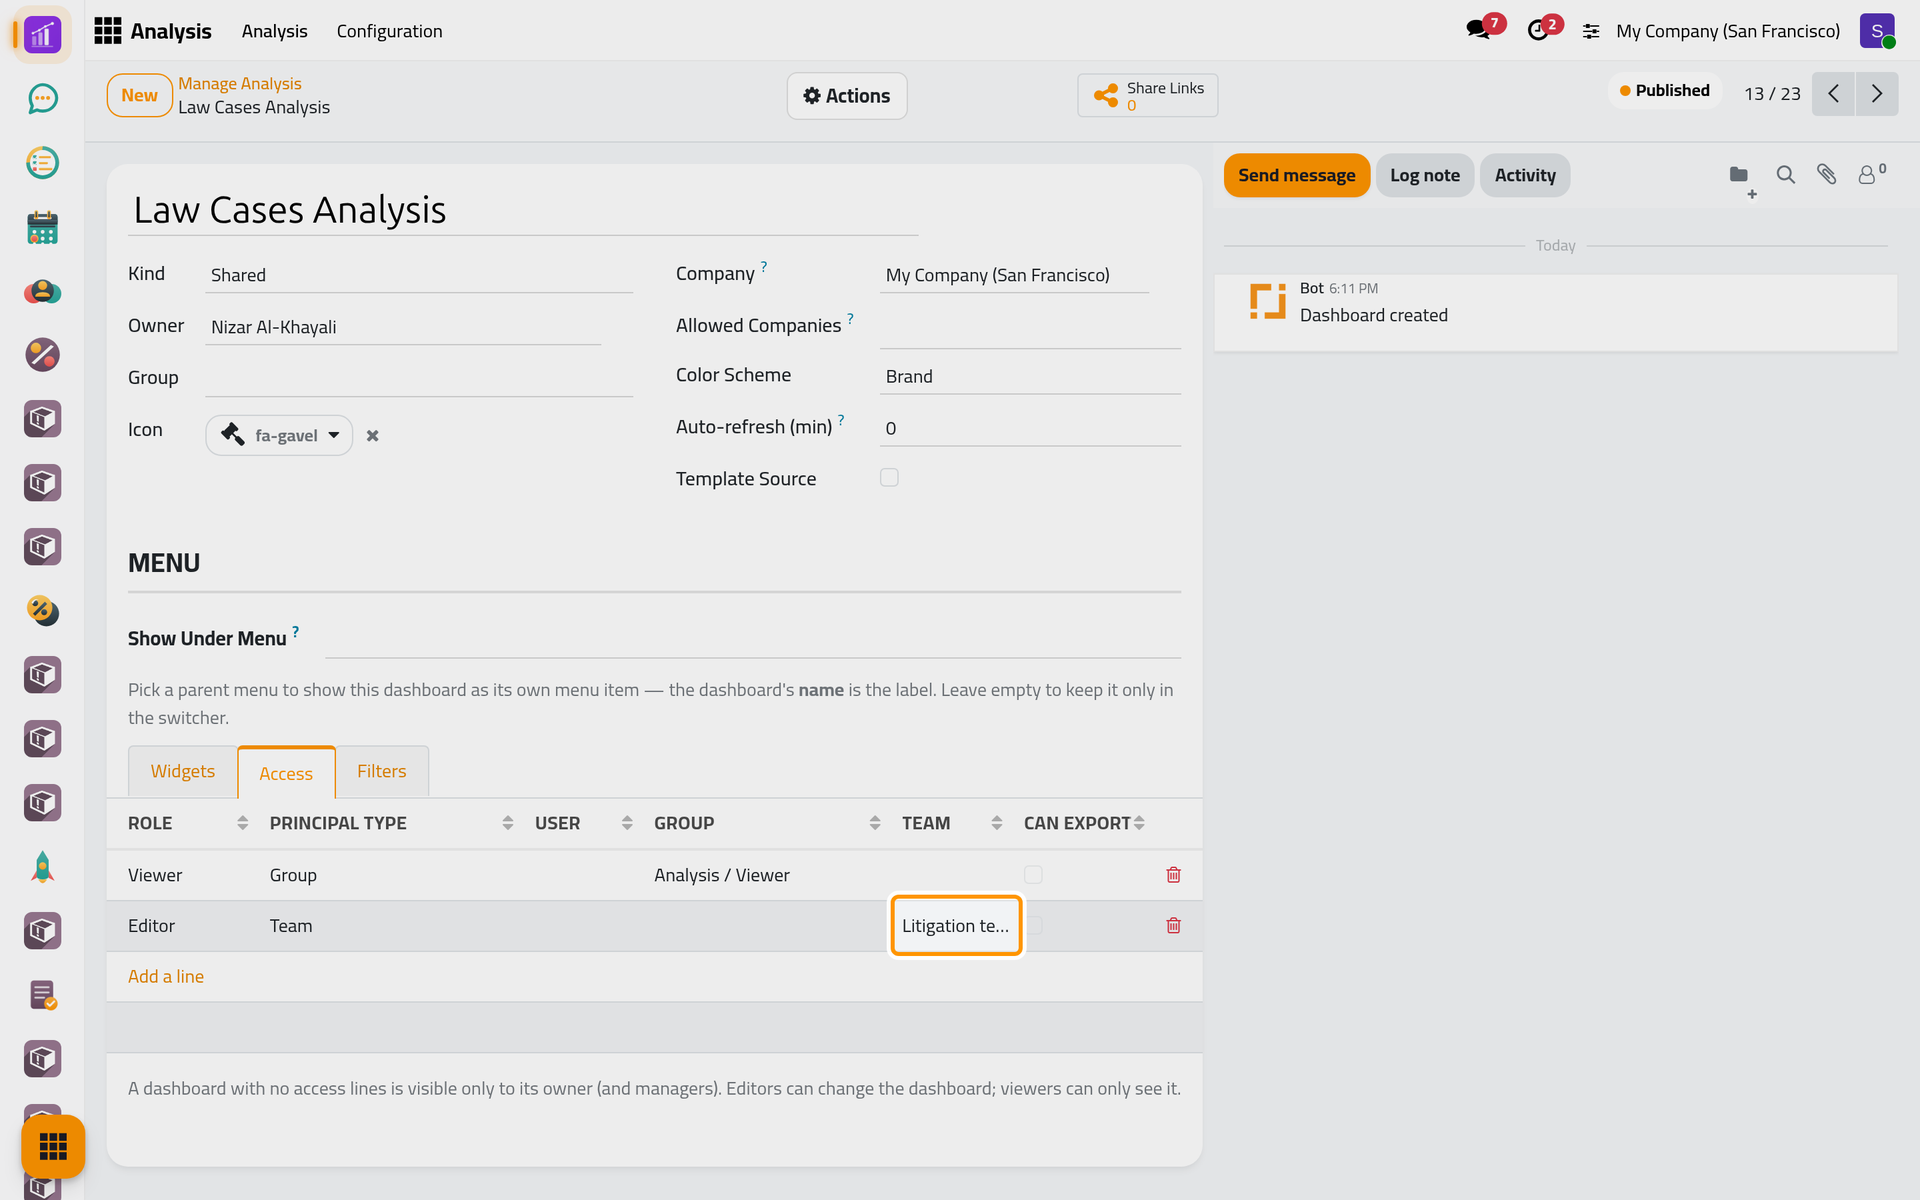Open the Discuss chat bubble sidebar icon
Image resolution: width=1920 pixels, height=1200 pixels.
point(42,99)
